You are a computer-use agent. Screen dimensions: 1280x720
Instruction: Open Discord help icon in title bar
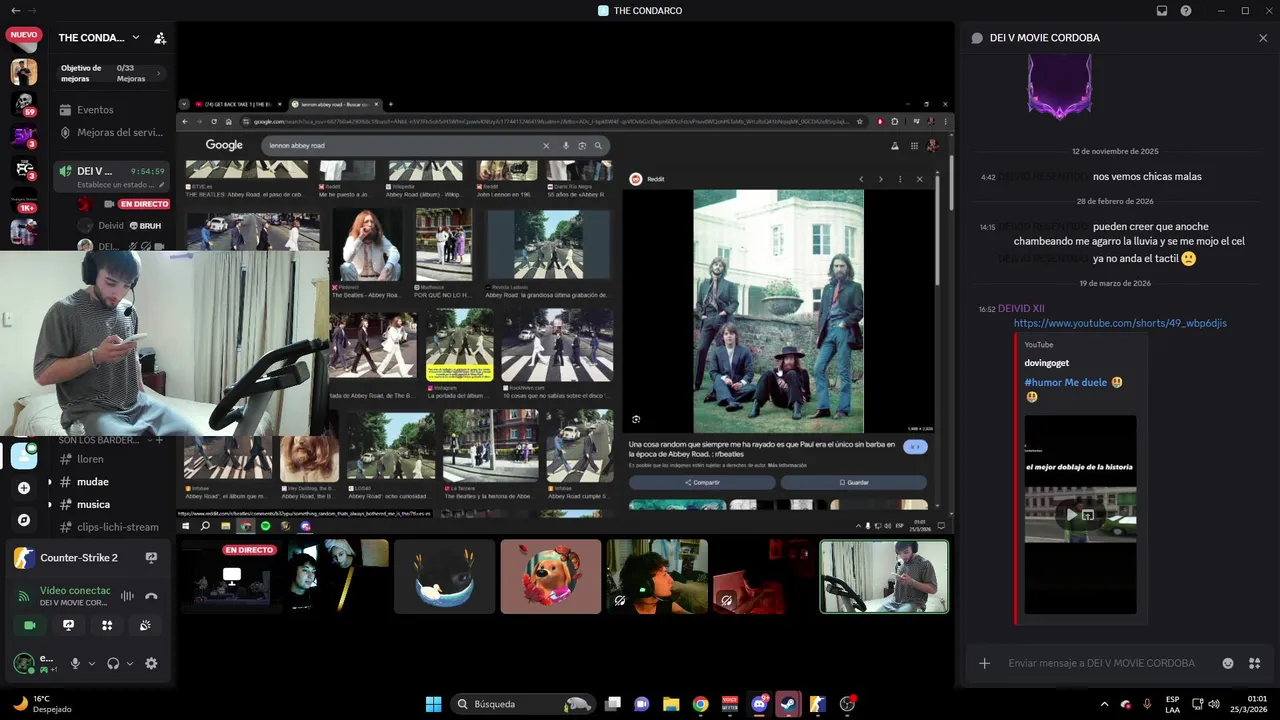[x=1186, y=11]
